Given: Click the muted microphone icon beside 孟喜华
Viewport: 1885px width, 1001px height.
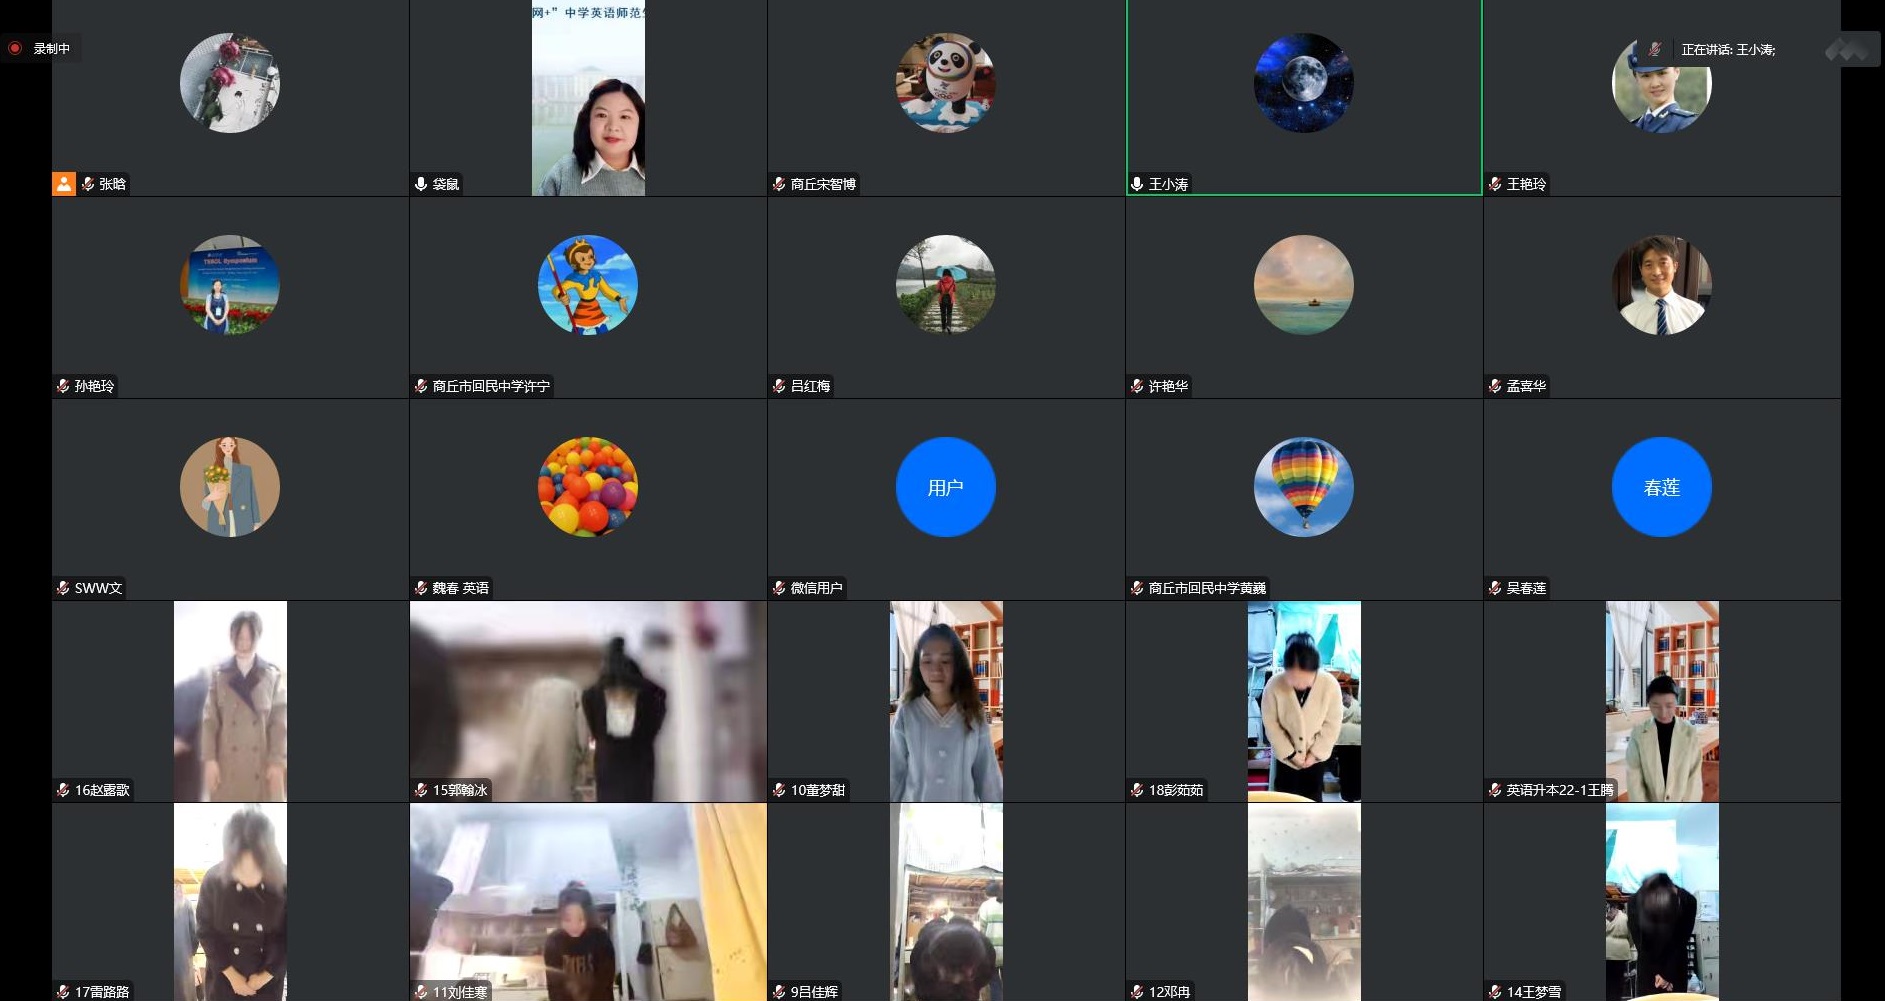Looking at the screenshot, I should tap(1495, 386).
